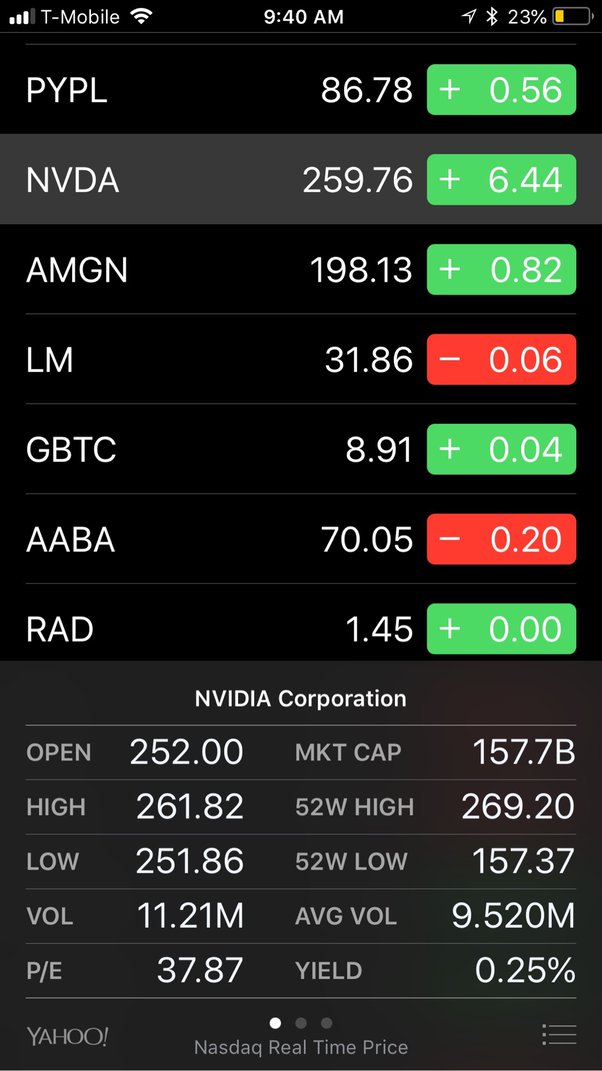Toggle GBTC's green change badge display
This screenshot has height=1071, width=602.
click(x=501, y=449)
